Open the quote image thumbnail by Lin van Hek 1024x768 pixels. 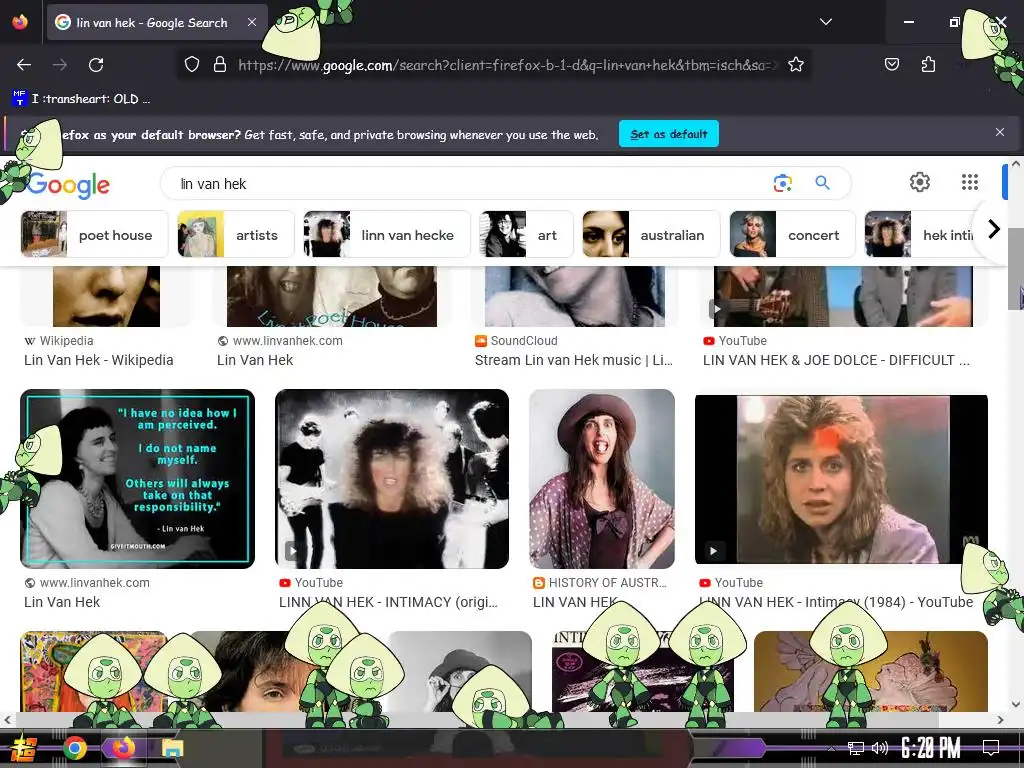click(x=137, y=479)
